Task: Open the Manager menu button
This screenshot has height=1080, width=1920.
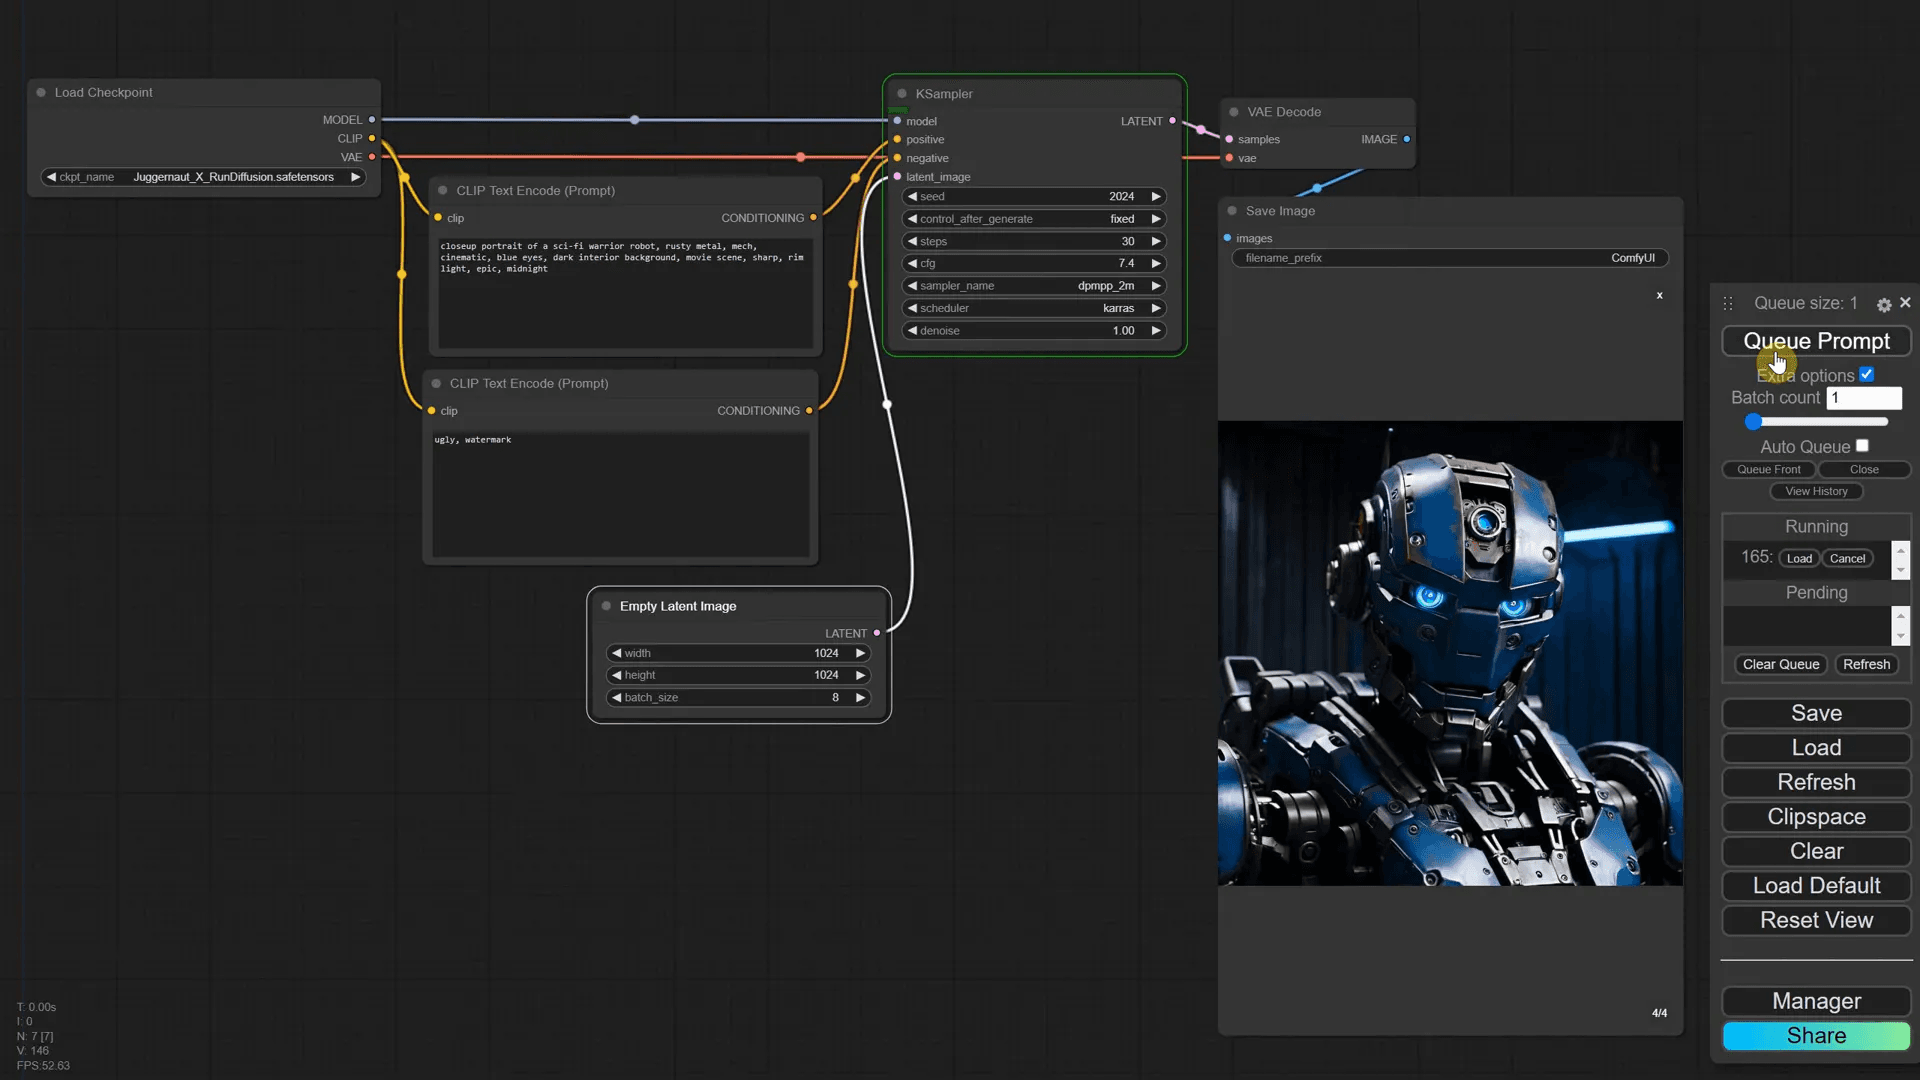Action: [1816, 1001]
